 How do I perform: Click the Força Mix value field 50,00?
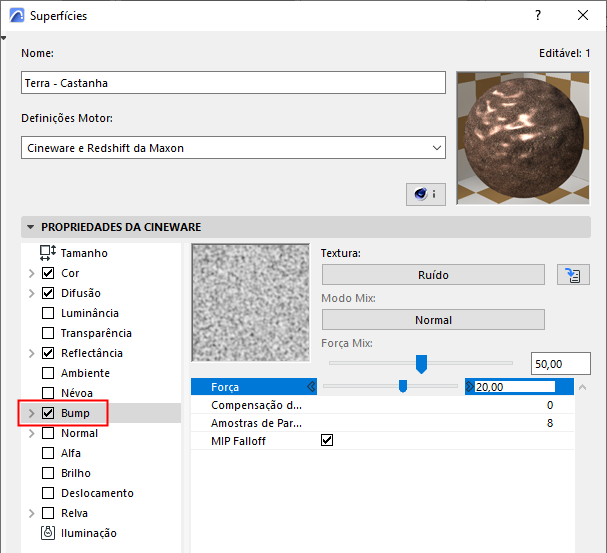click(561, 363)
